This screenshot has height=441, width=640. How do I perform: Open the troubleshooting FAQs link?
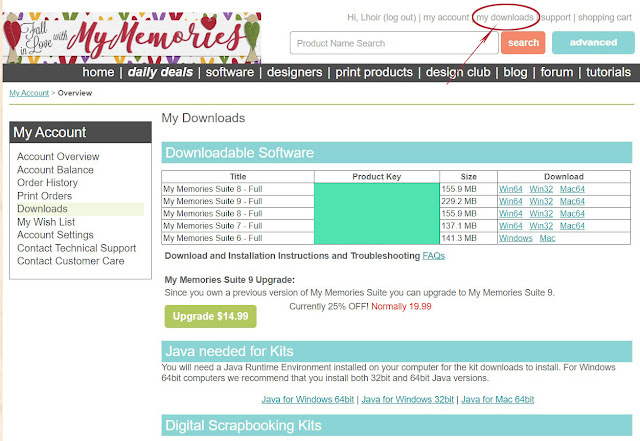[x=433, y=256]
